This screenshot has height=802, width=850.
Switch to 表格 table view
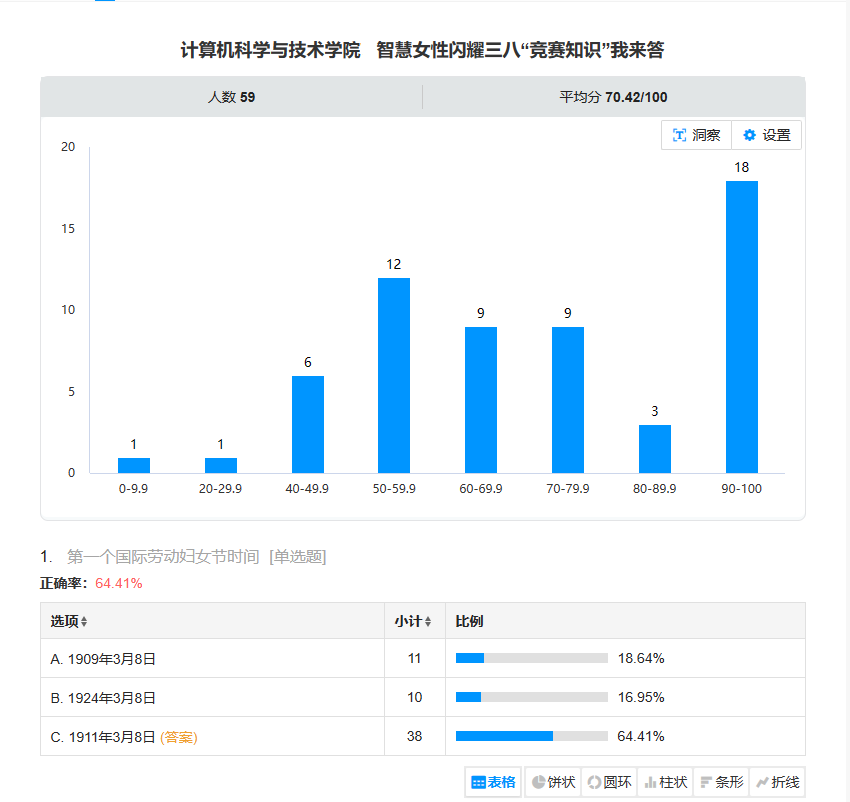tap(493, 782)
